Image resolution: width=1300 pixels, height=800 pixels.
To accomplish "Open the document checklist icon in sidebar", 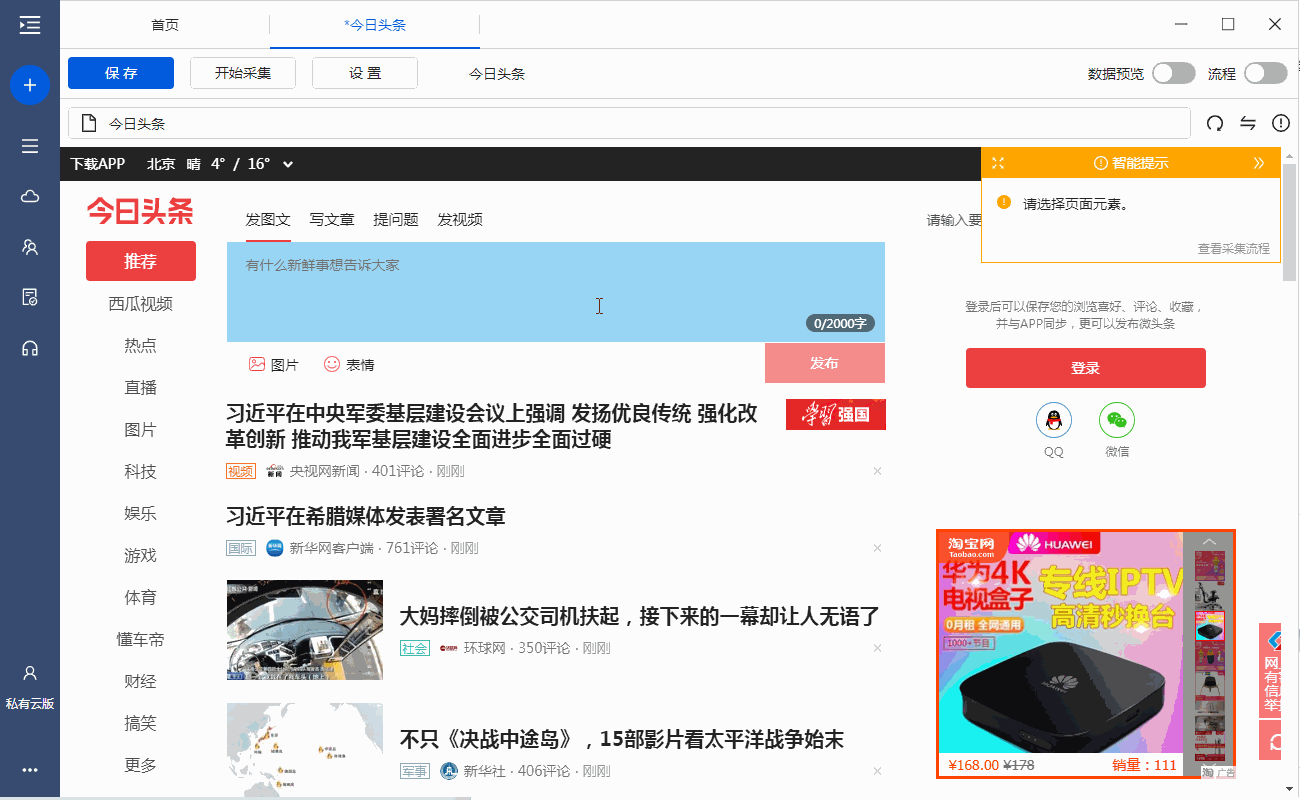I will tap(30, 297).
